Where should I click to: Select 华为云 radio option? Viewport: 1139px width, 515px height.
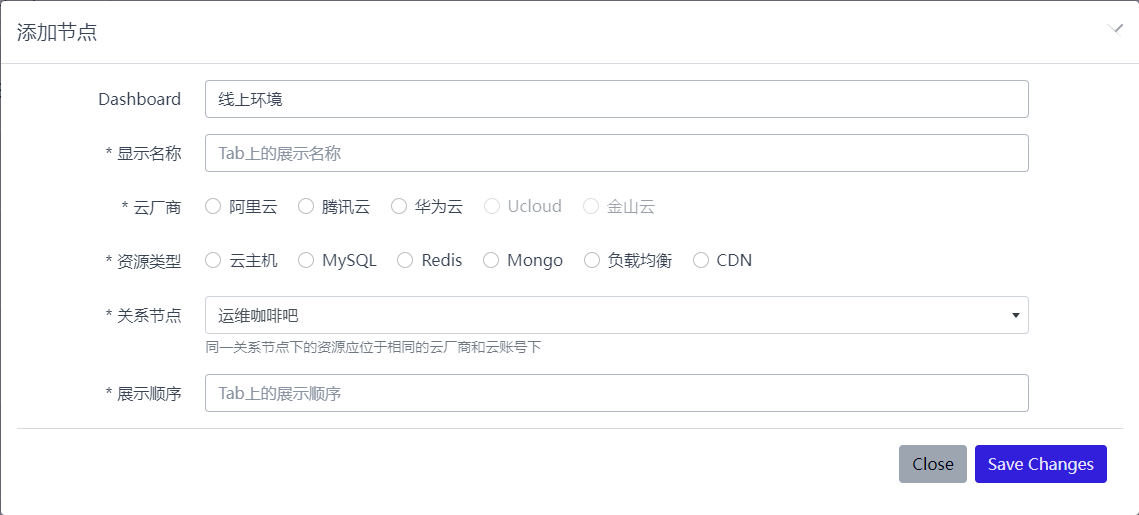coord(399,207)
